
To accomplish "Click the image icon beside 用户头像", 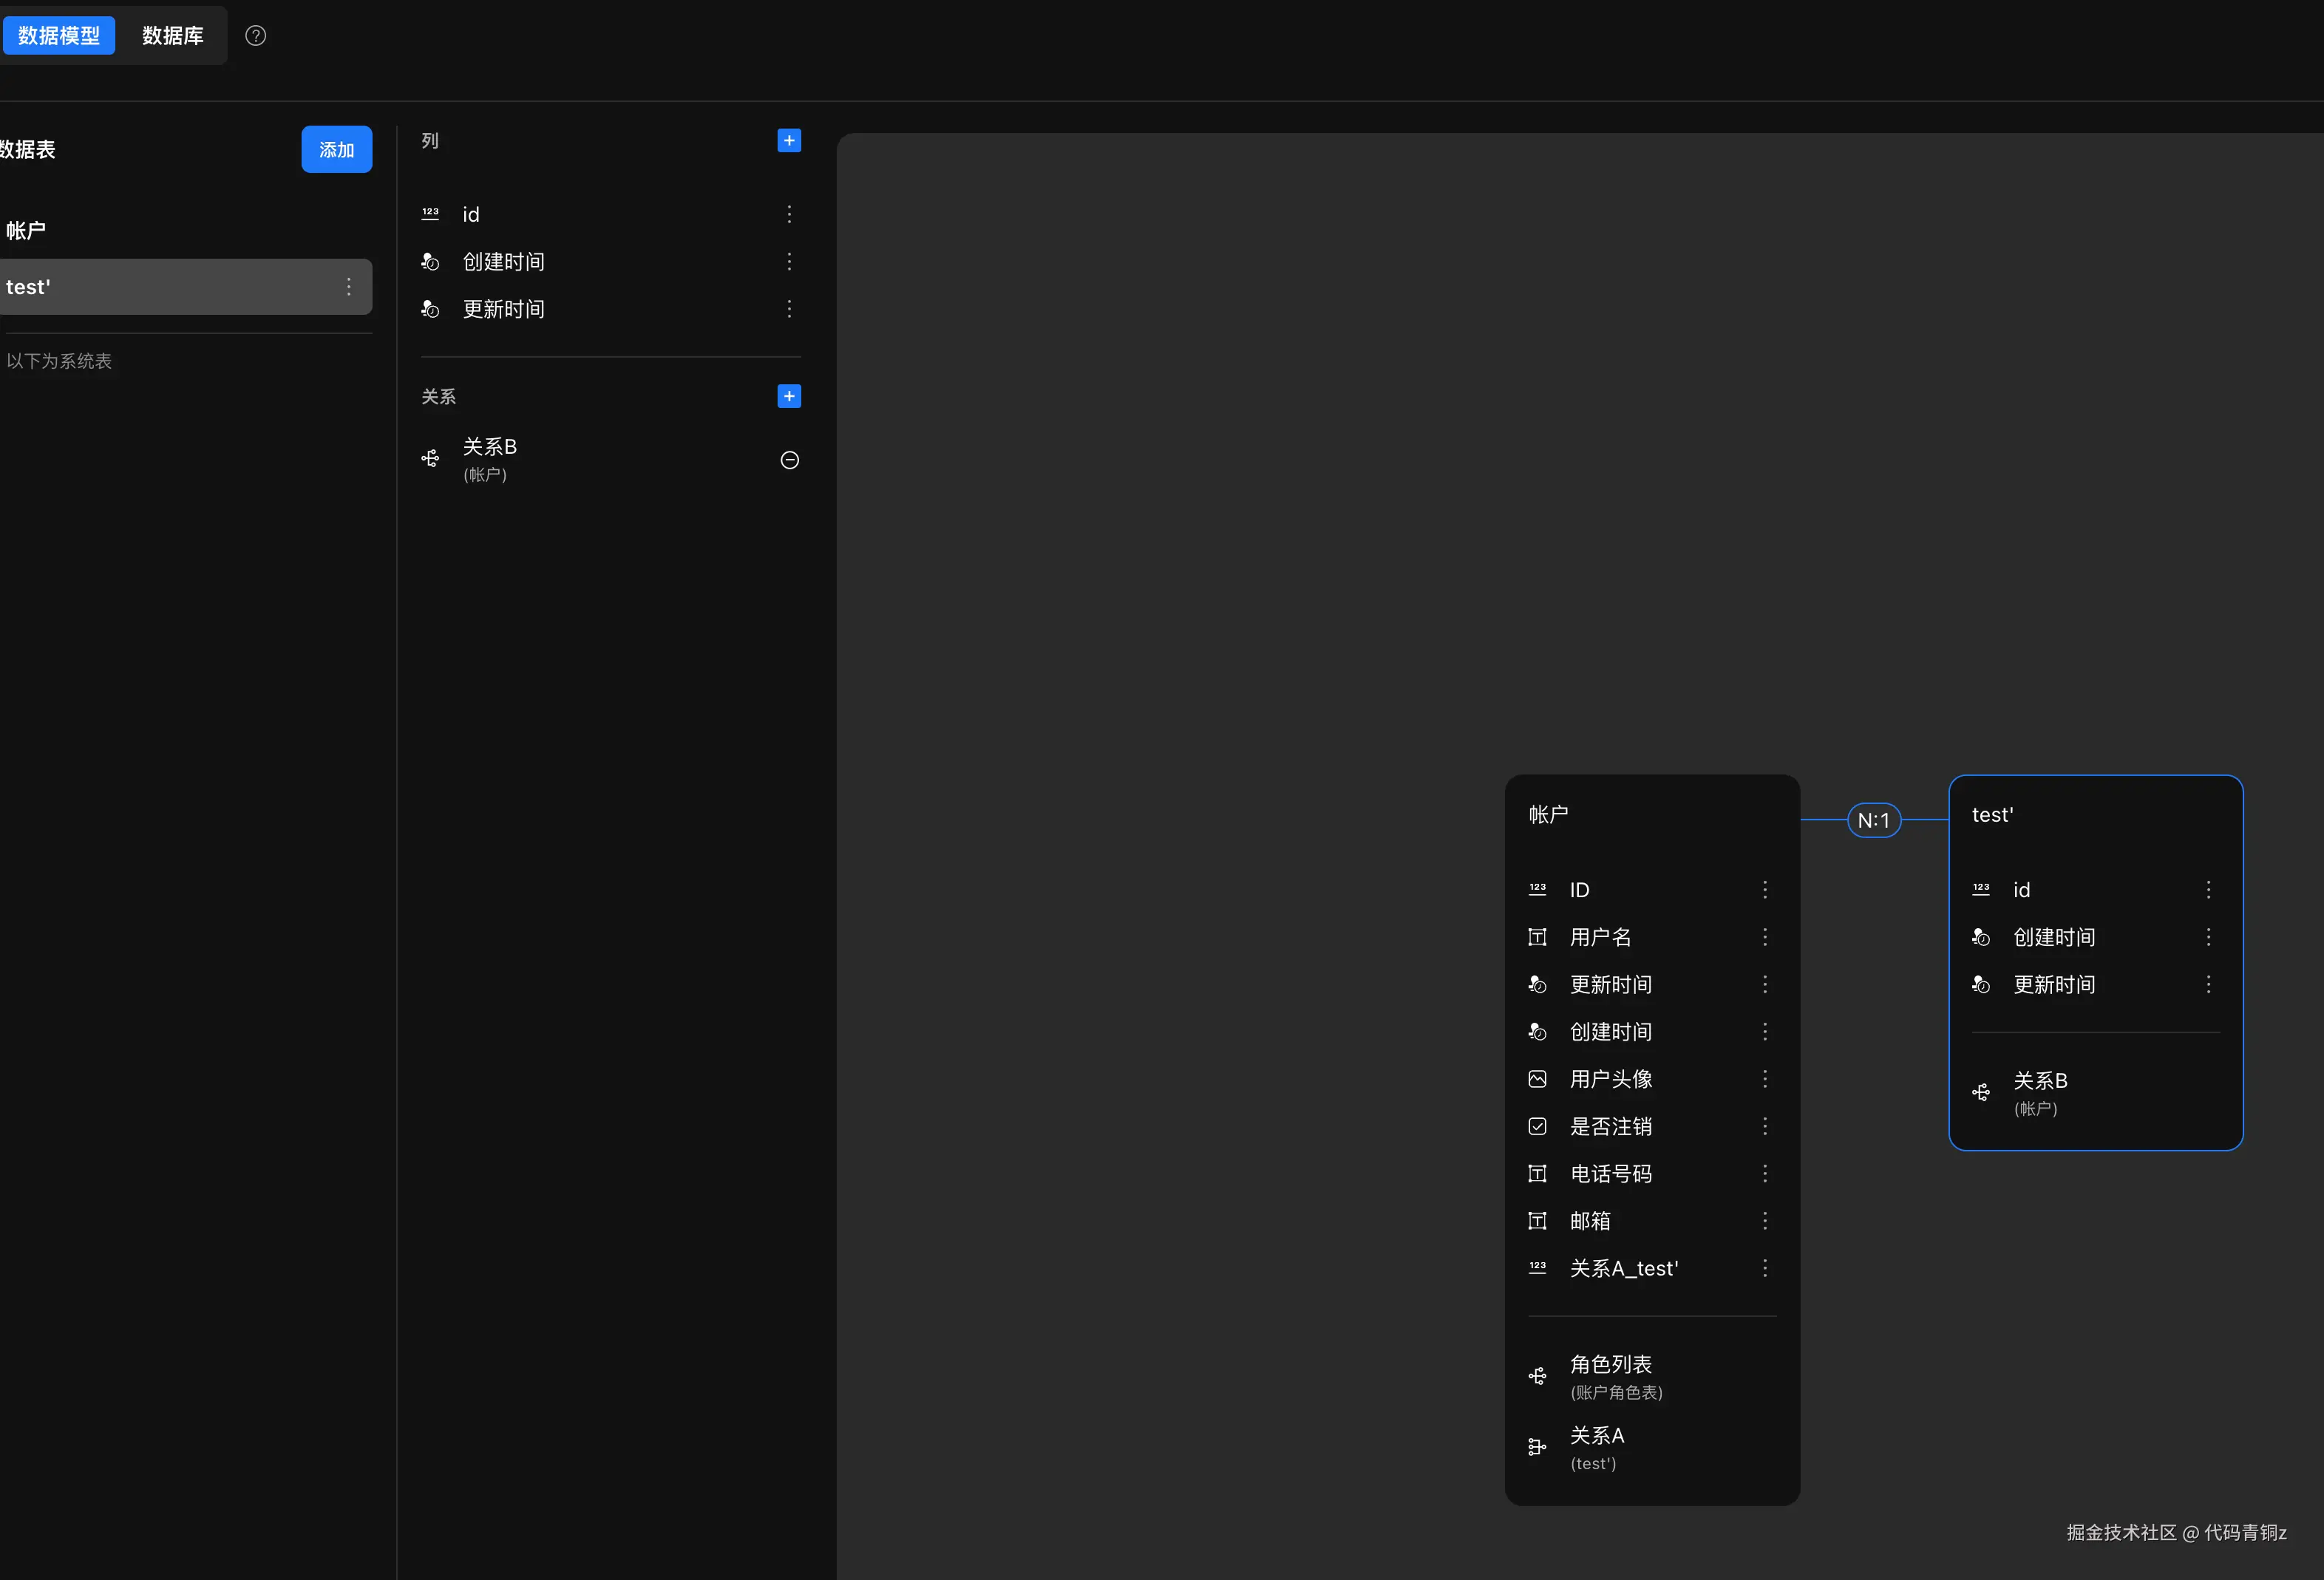I will [x=1537, y=1079].
